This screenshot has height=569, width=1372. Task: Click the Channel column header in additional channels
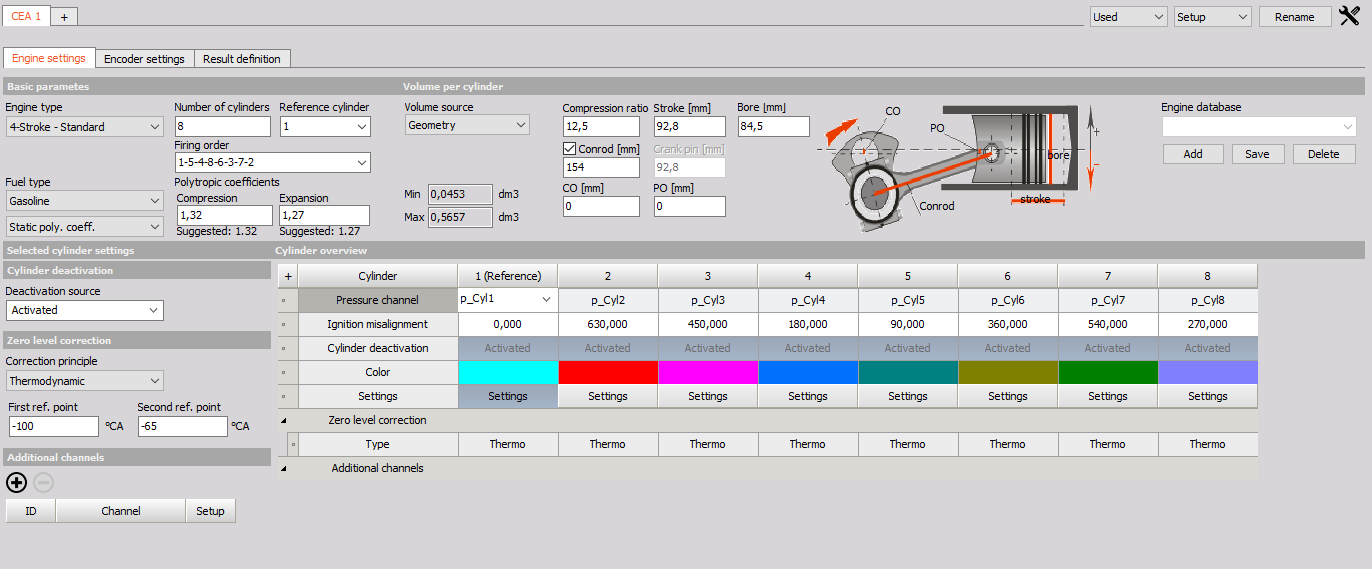pyautogui.click(x=121, y=511)
